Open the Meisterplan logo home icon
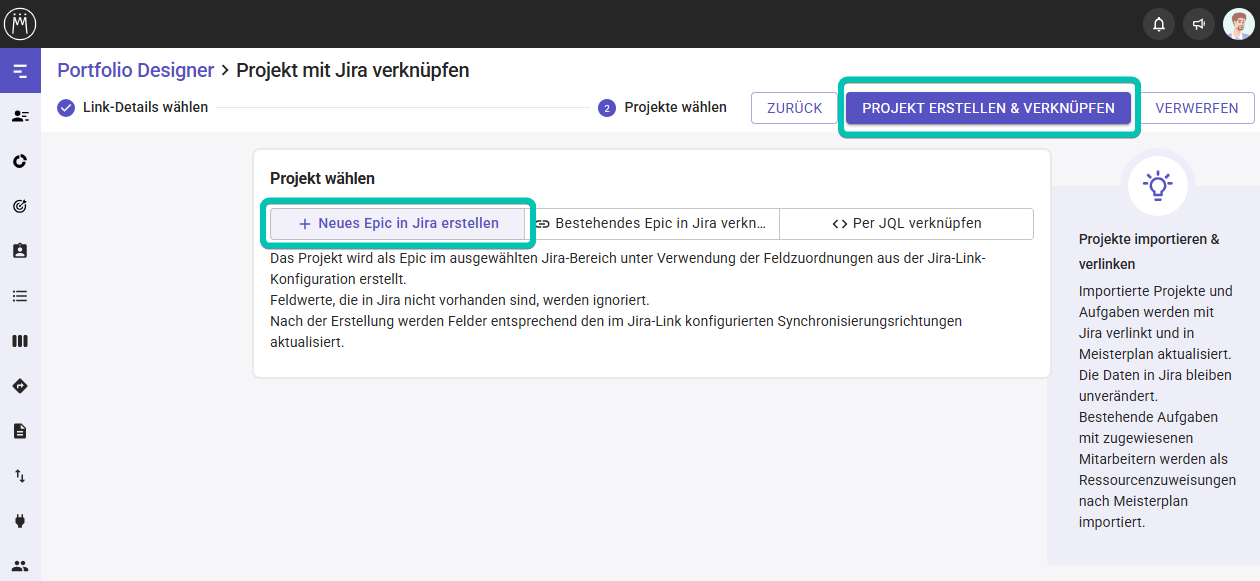The height and width of the screenshot is (581, 1260). (x=20, y=24)
